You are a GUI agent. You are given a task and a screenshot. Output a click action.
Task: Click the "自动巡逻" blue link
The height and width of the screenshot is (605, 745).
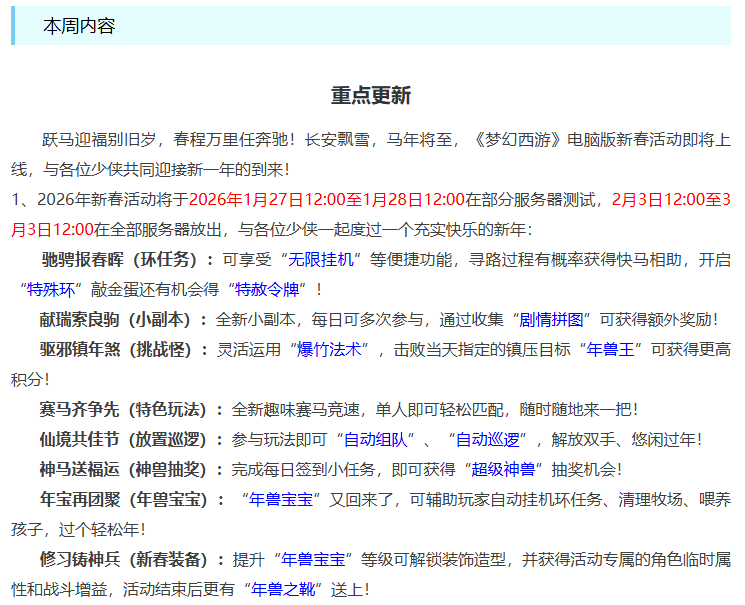tap(486, 438)
